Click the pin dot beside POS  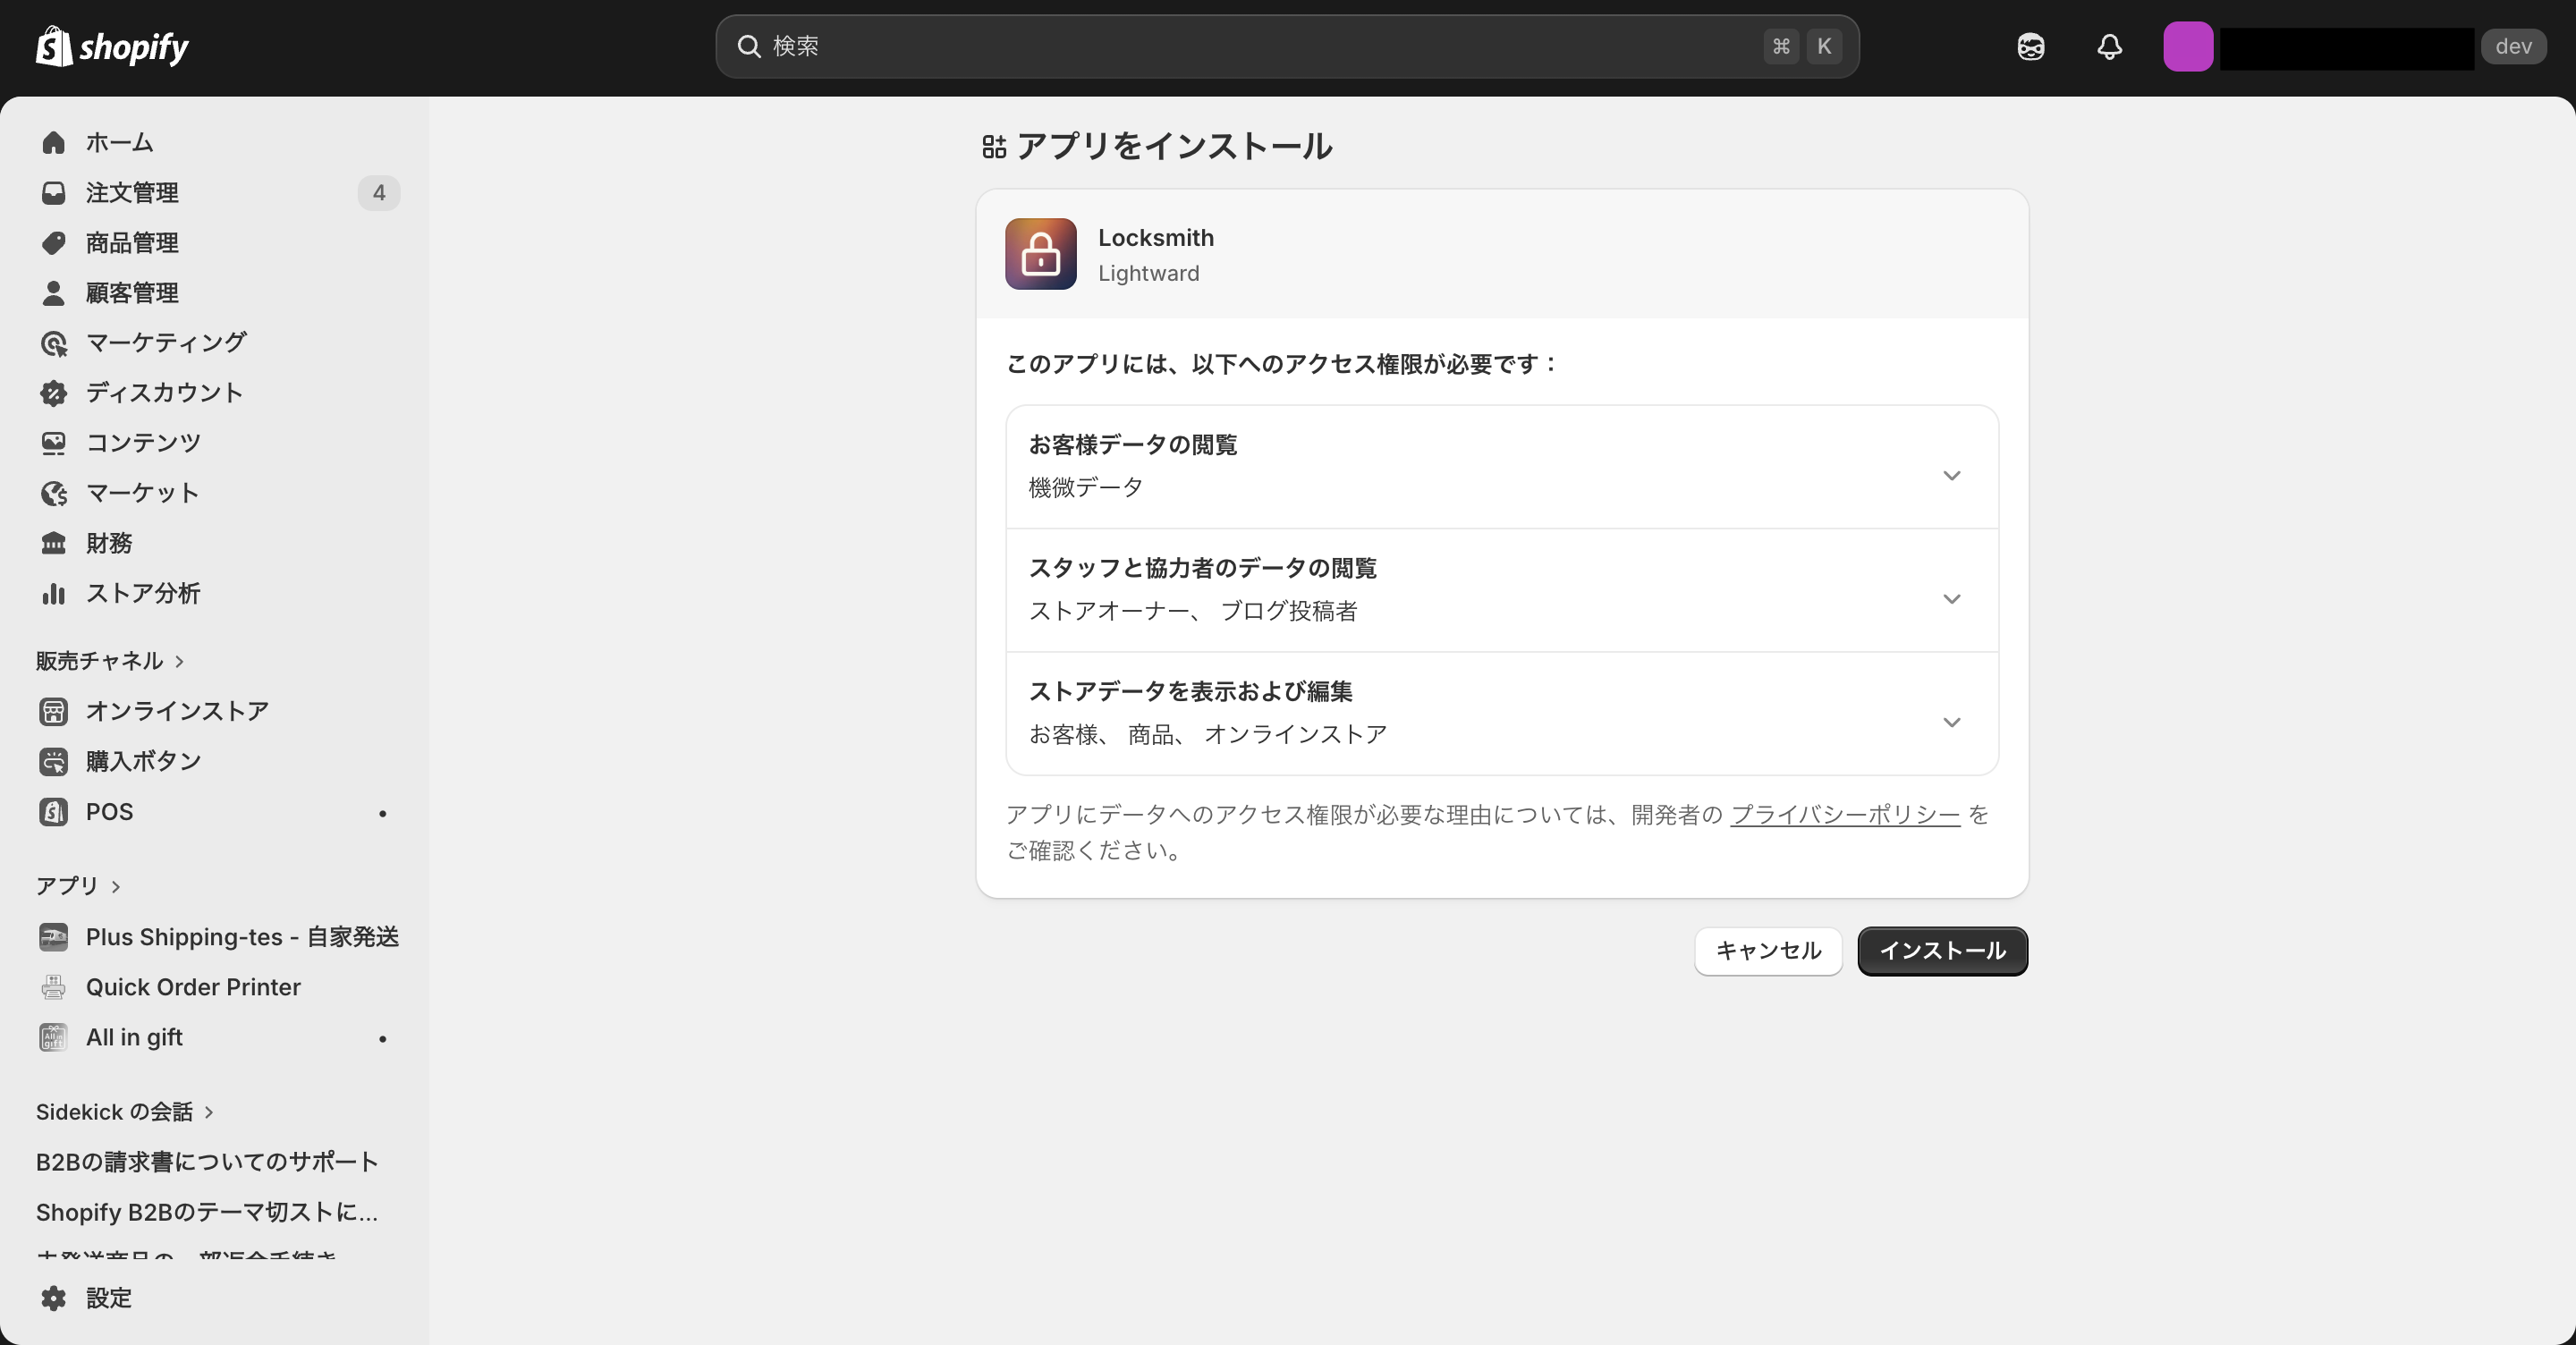[x=382, y=813]
